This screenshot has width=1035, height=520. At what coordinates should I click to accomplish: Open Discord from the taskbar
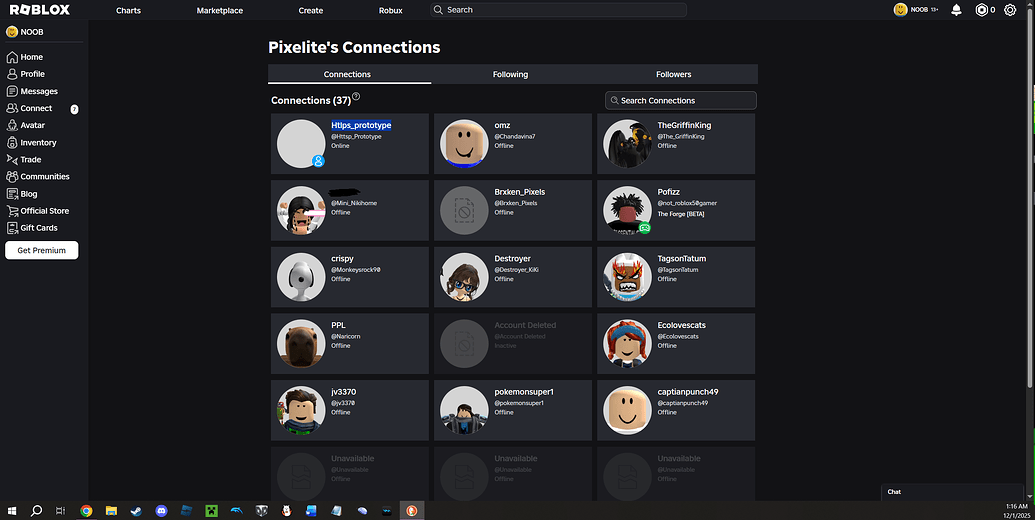point(161,511)
